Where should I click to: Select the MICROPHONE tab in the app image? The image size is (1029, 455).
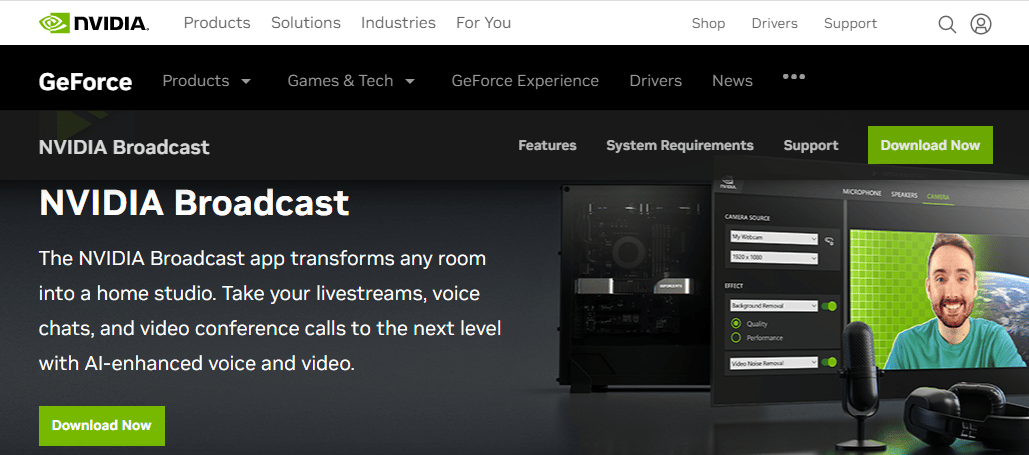(862, 192)
